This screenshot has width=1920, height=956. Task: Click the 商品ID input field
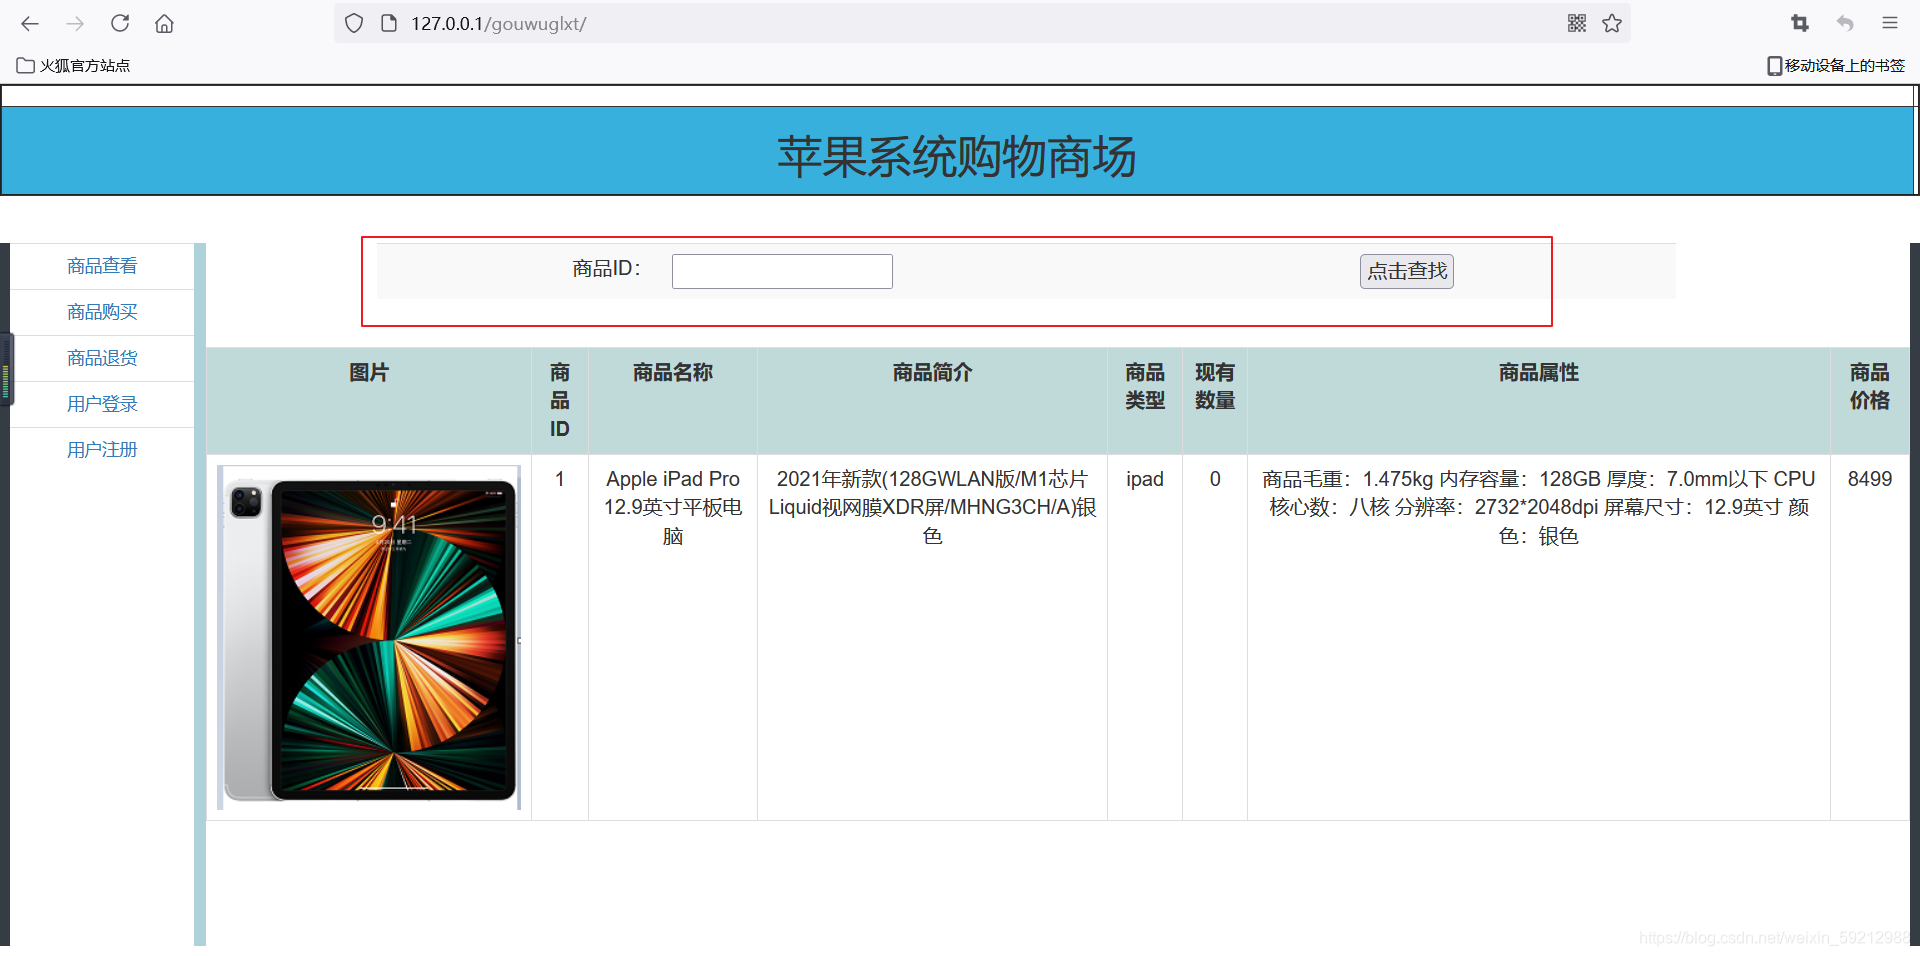pos(782,271)
